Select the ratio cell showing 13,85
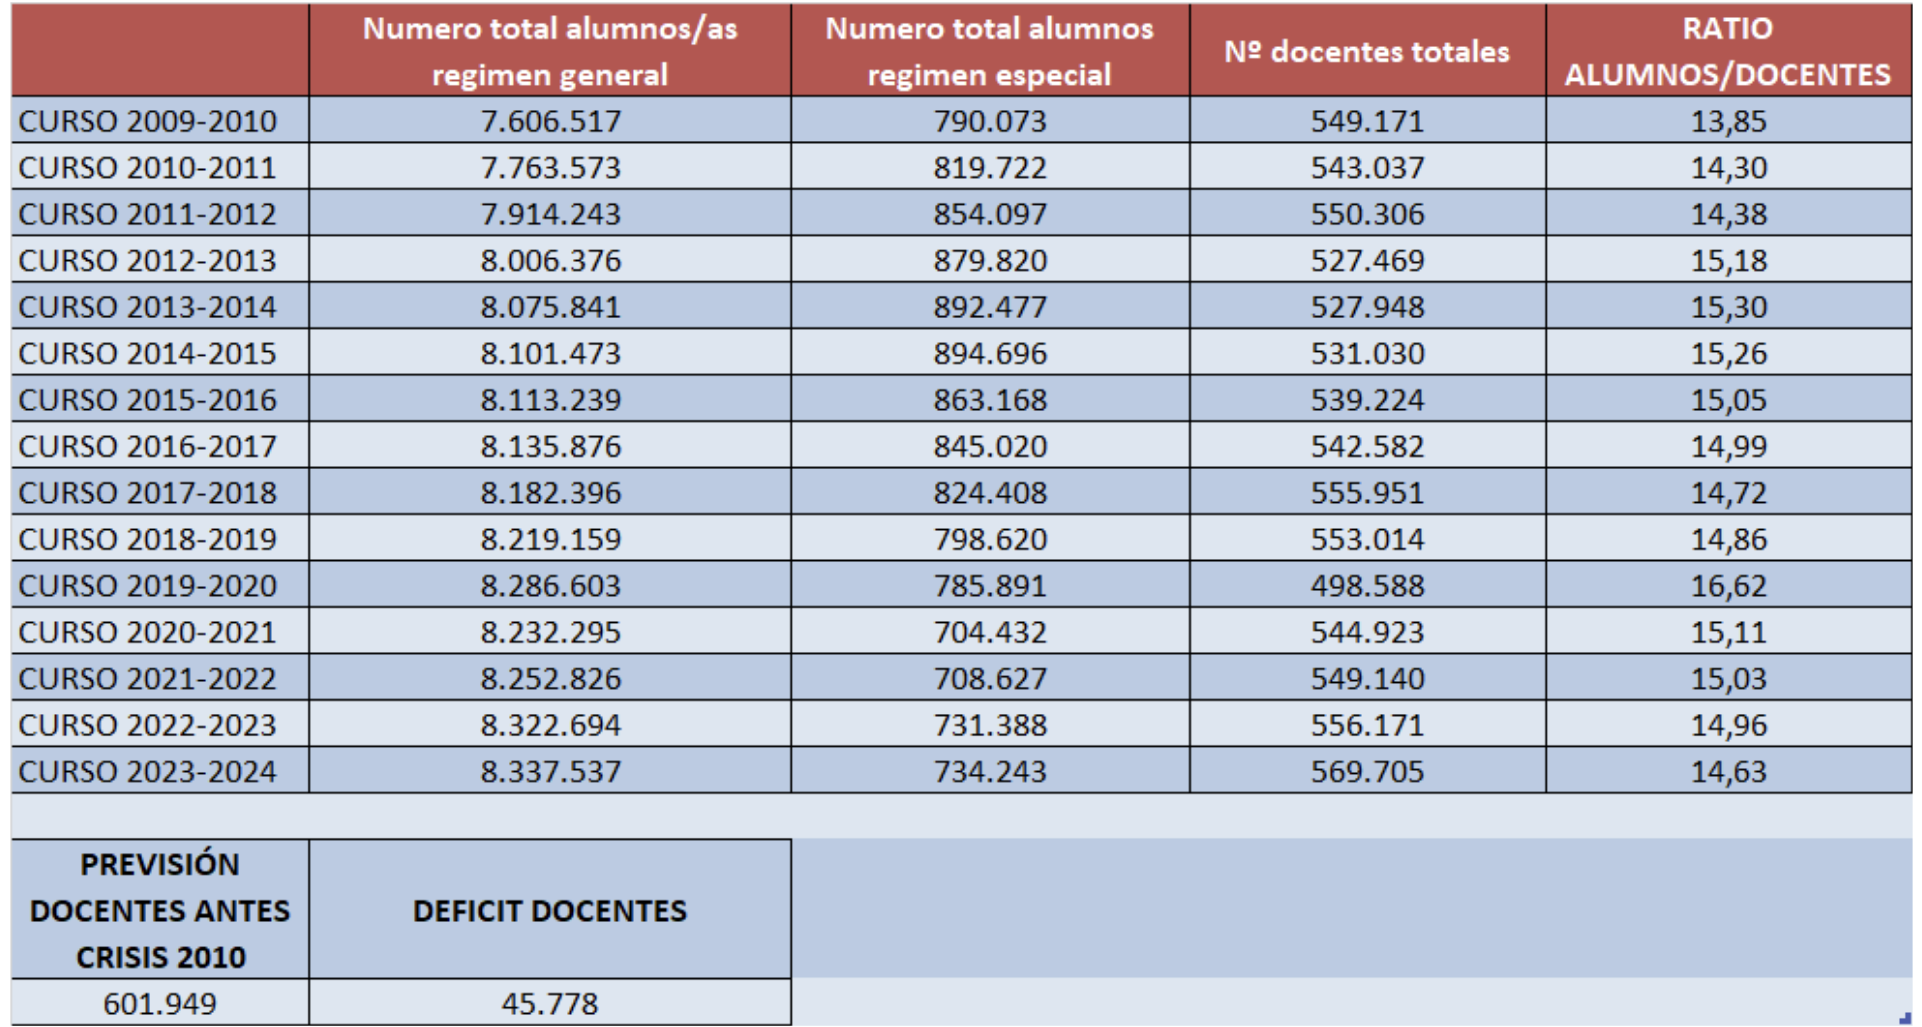This screenshot has height=1027, width=1922. (1727, 121)
